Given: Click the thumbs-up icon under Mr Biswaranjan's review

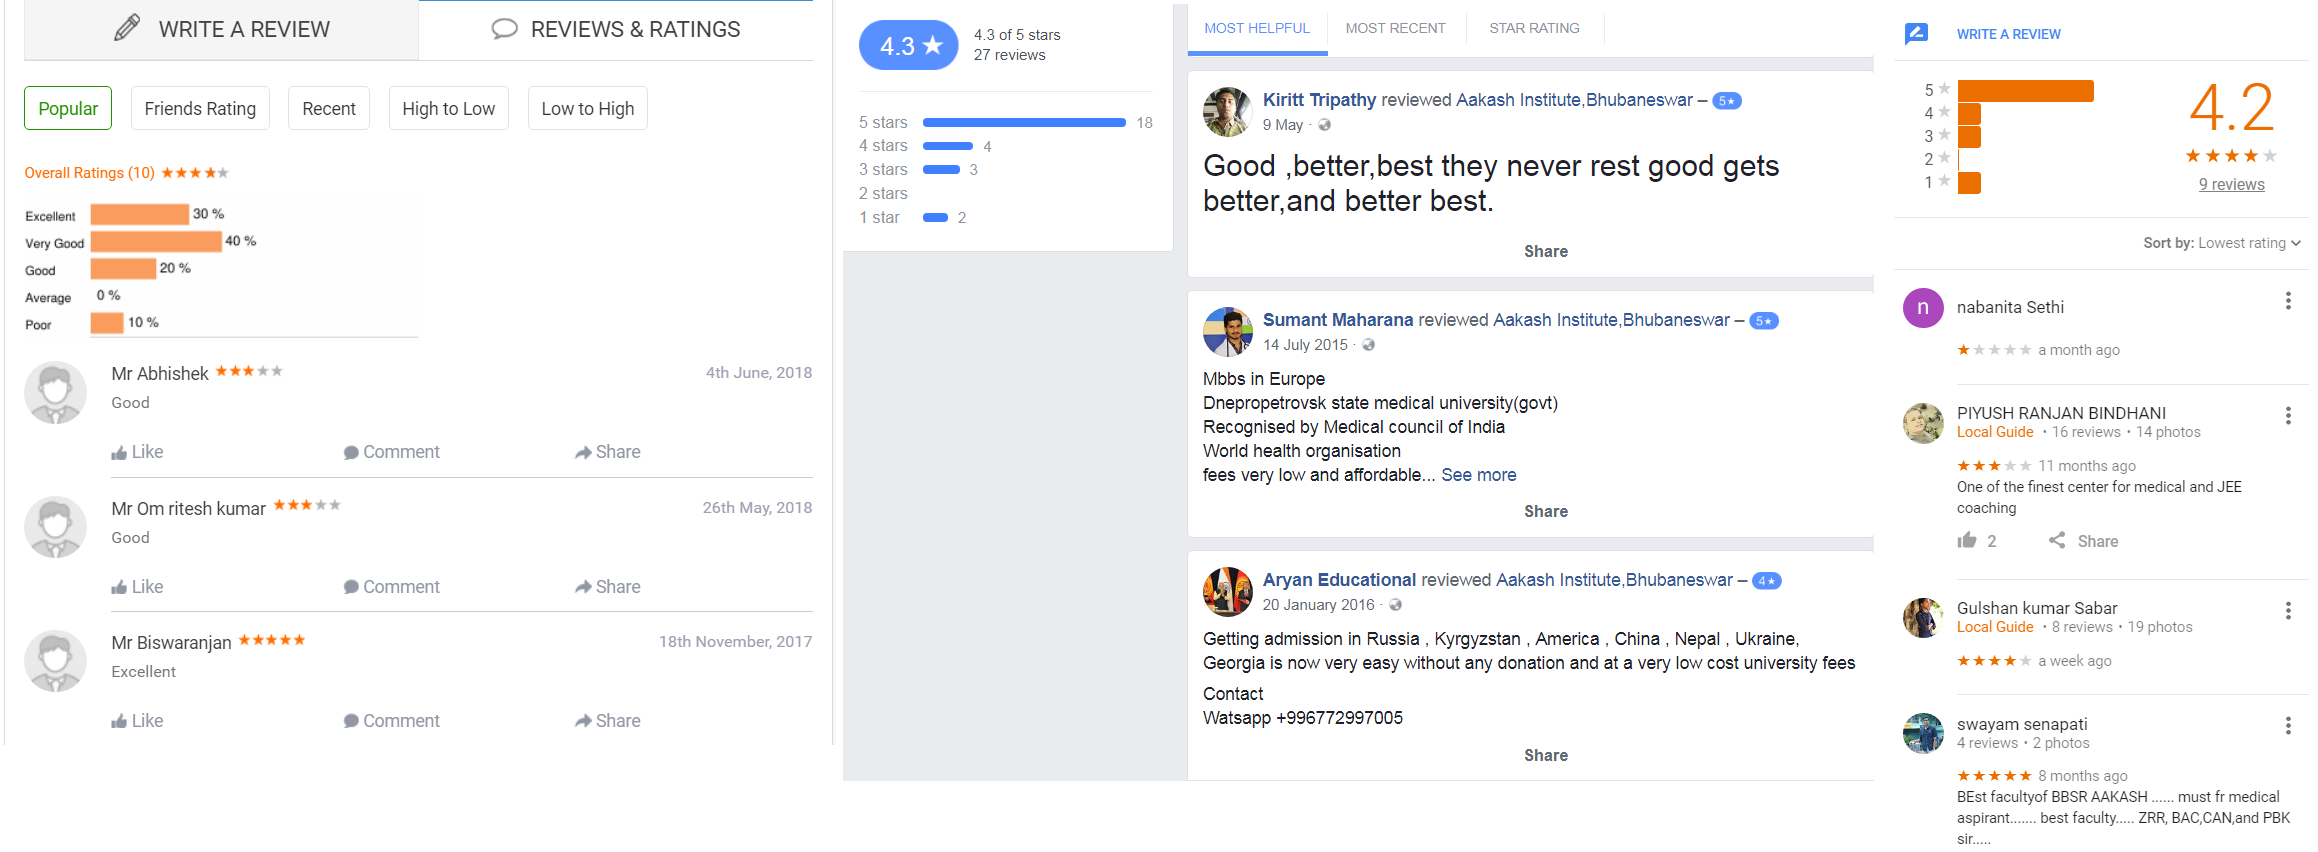Looking at the screenshot, I should [x=119, y=722].
